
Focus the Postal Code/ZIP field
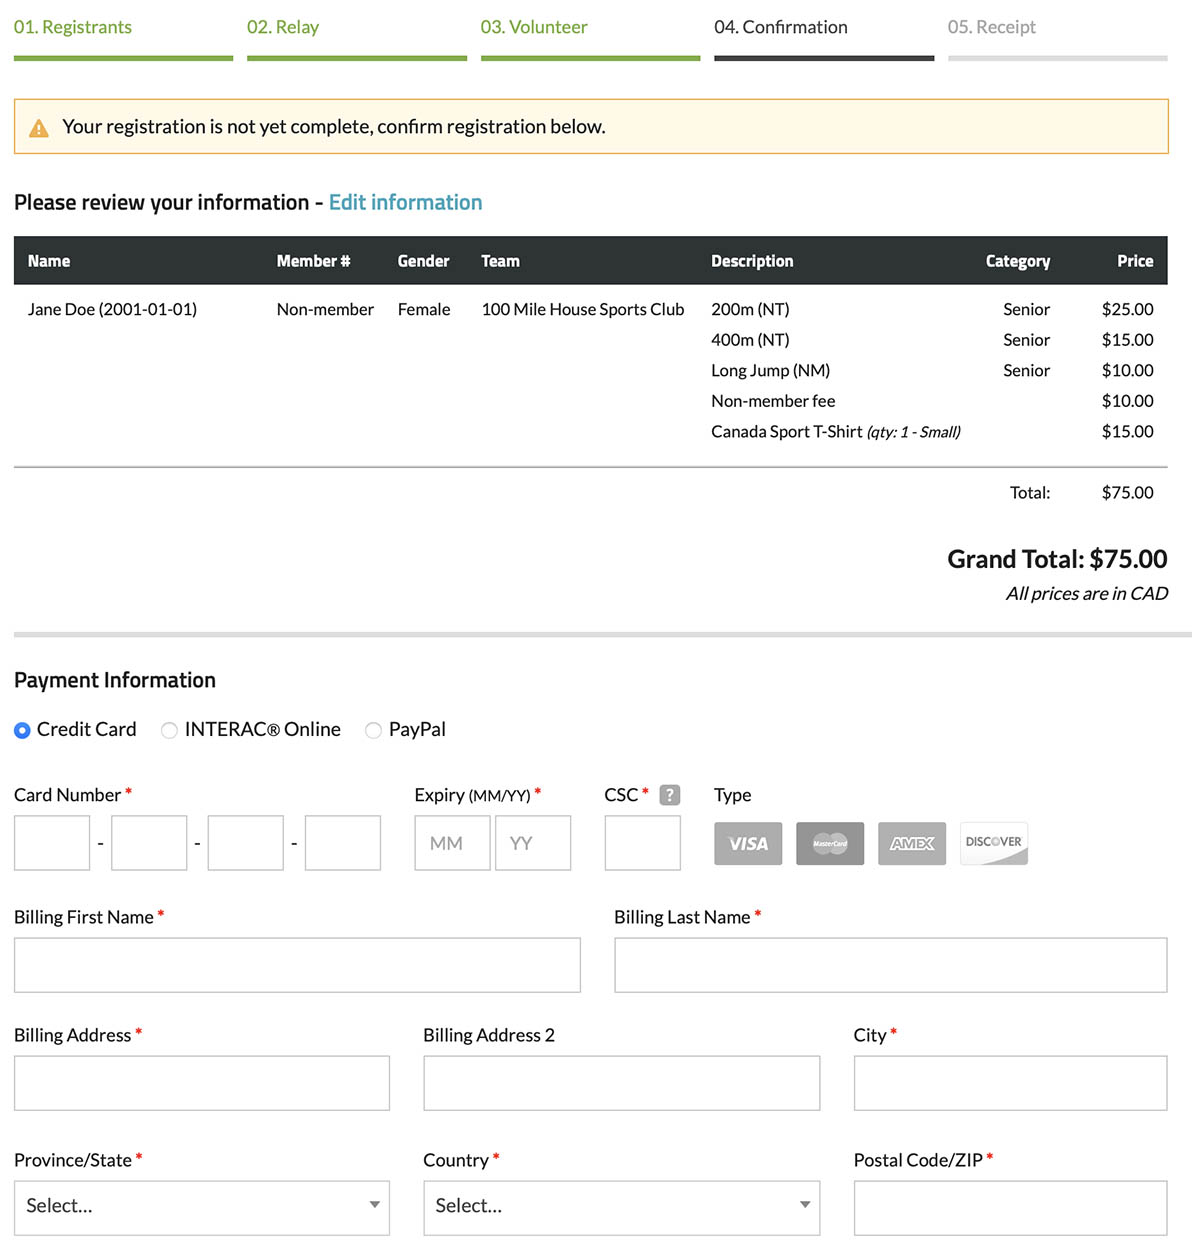(1010, 1207)
